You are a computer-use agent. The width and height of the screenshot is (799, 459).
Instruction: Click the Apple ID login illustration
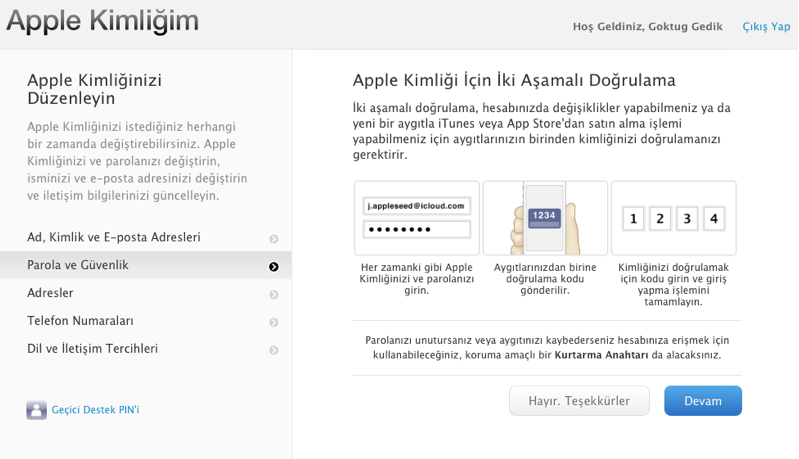pyautogui.click(x=417, y=218)
